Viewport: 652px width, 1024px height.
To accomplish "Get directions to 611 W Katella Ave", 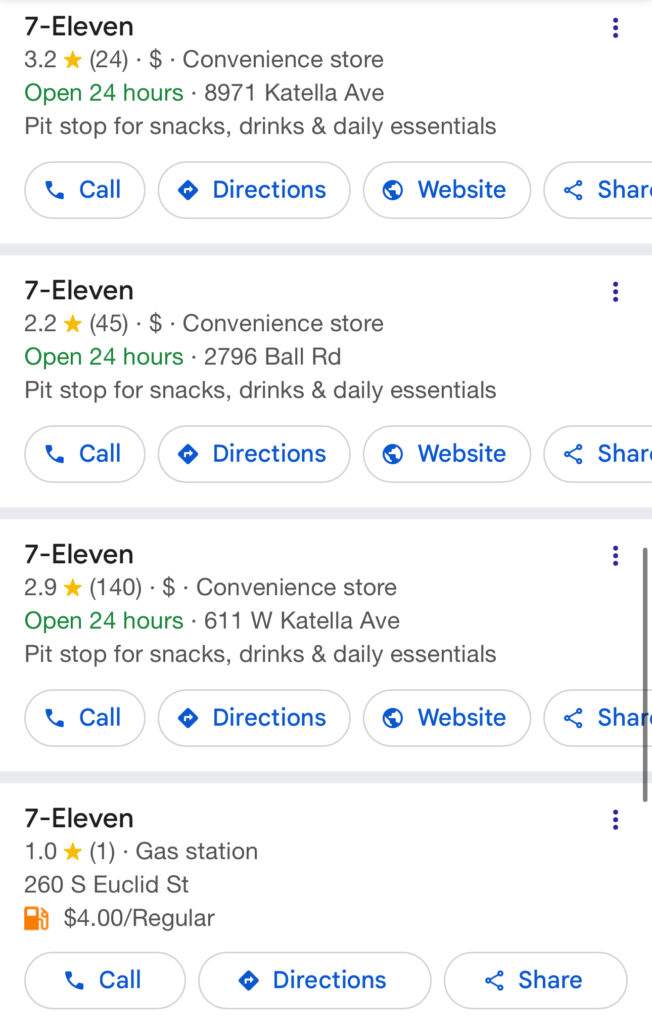I will pos(254,718).
